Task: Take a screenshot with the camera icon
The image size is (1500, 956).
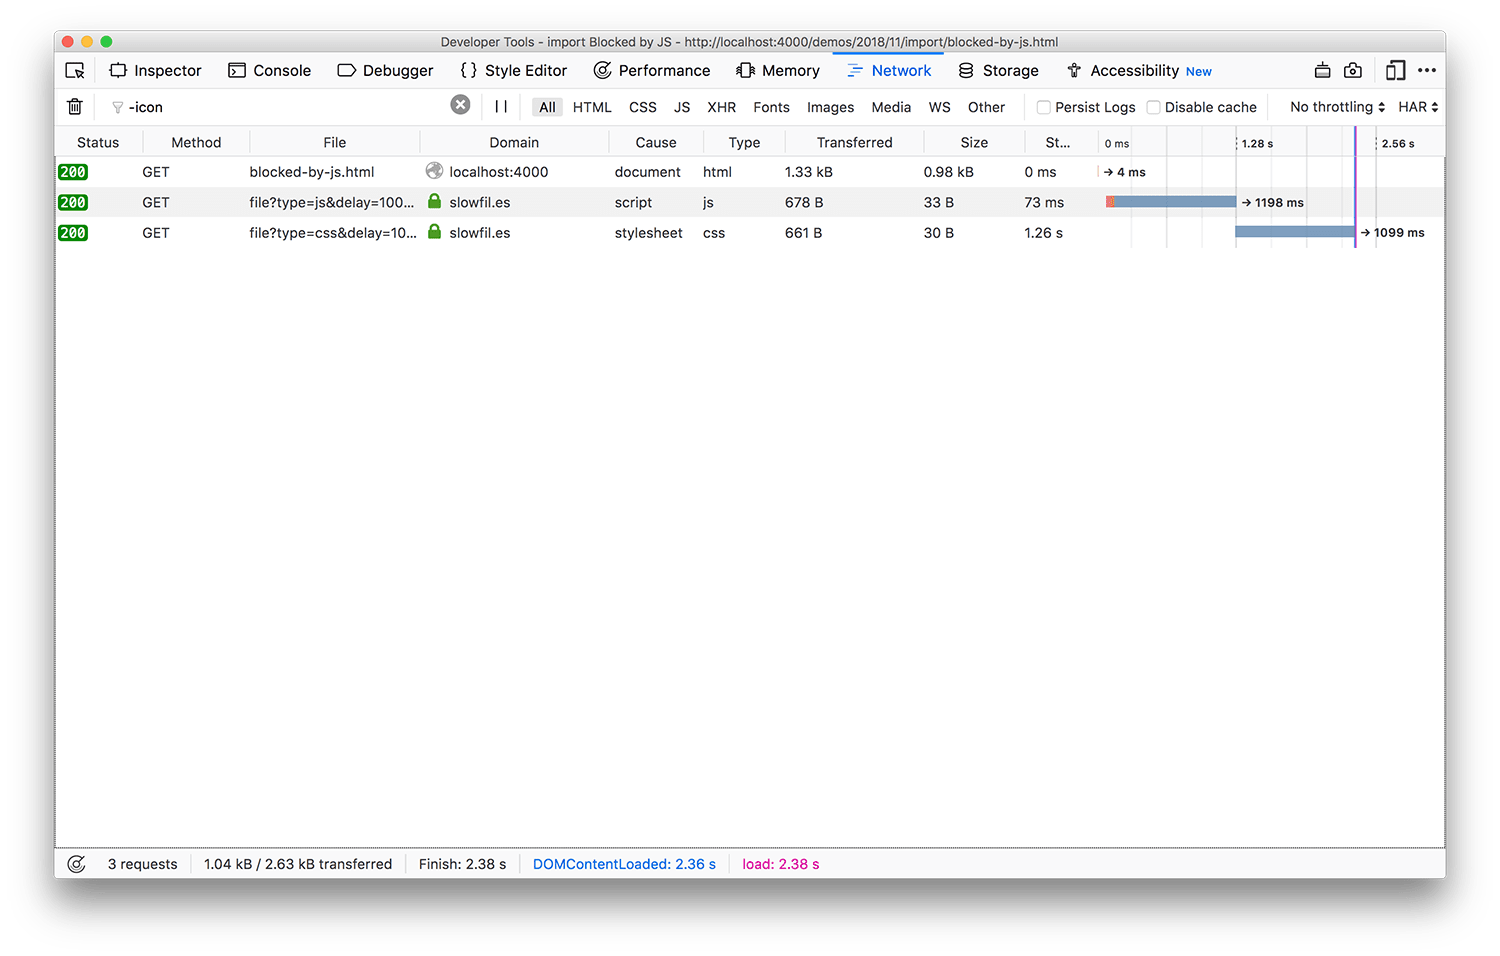Action: click(1353, 70)
